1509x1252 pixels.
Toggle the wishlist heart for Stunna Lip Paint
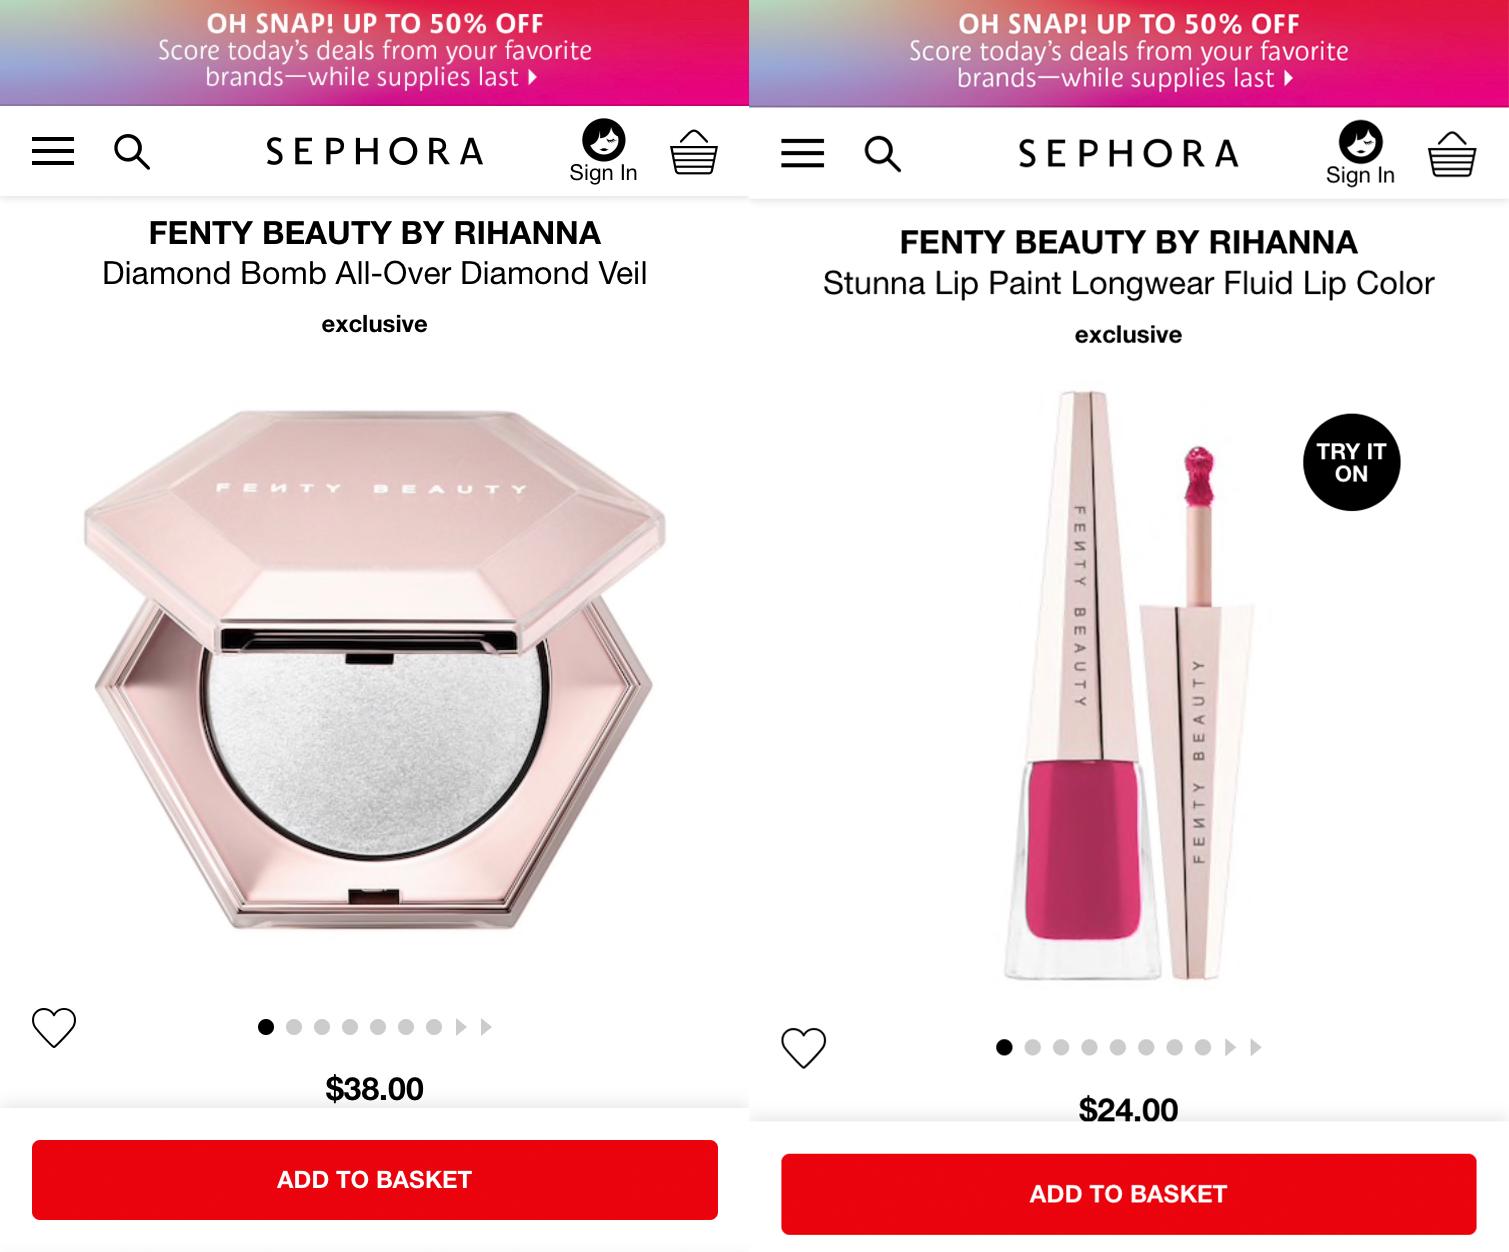pyautogui.click(x=803, y=1047)
